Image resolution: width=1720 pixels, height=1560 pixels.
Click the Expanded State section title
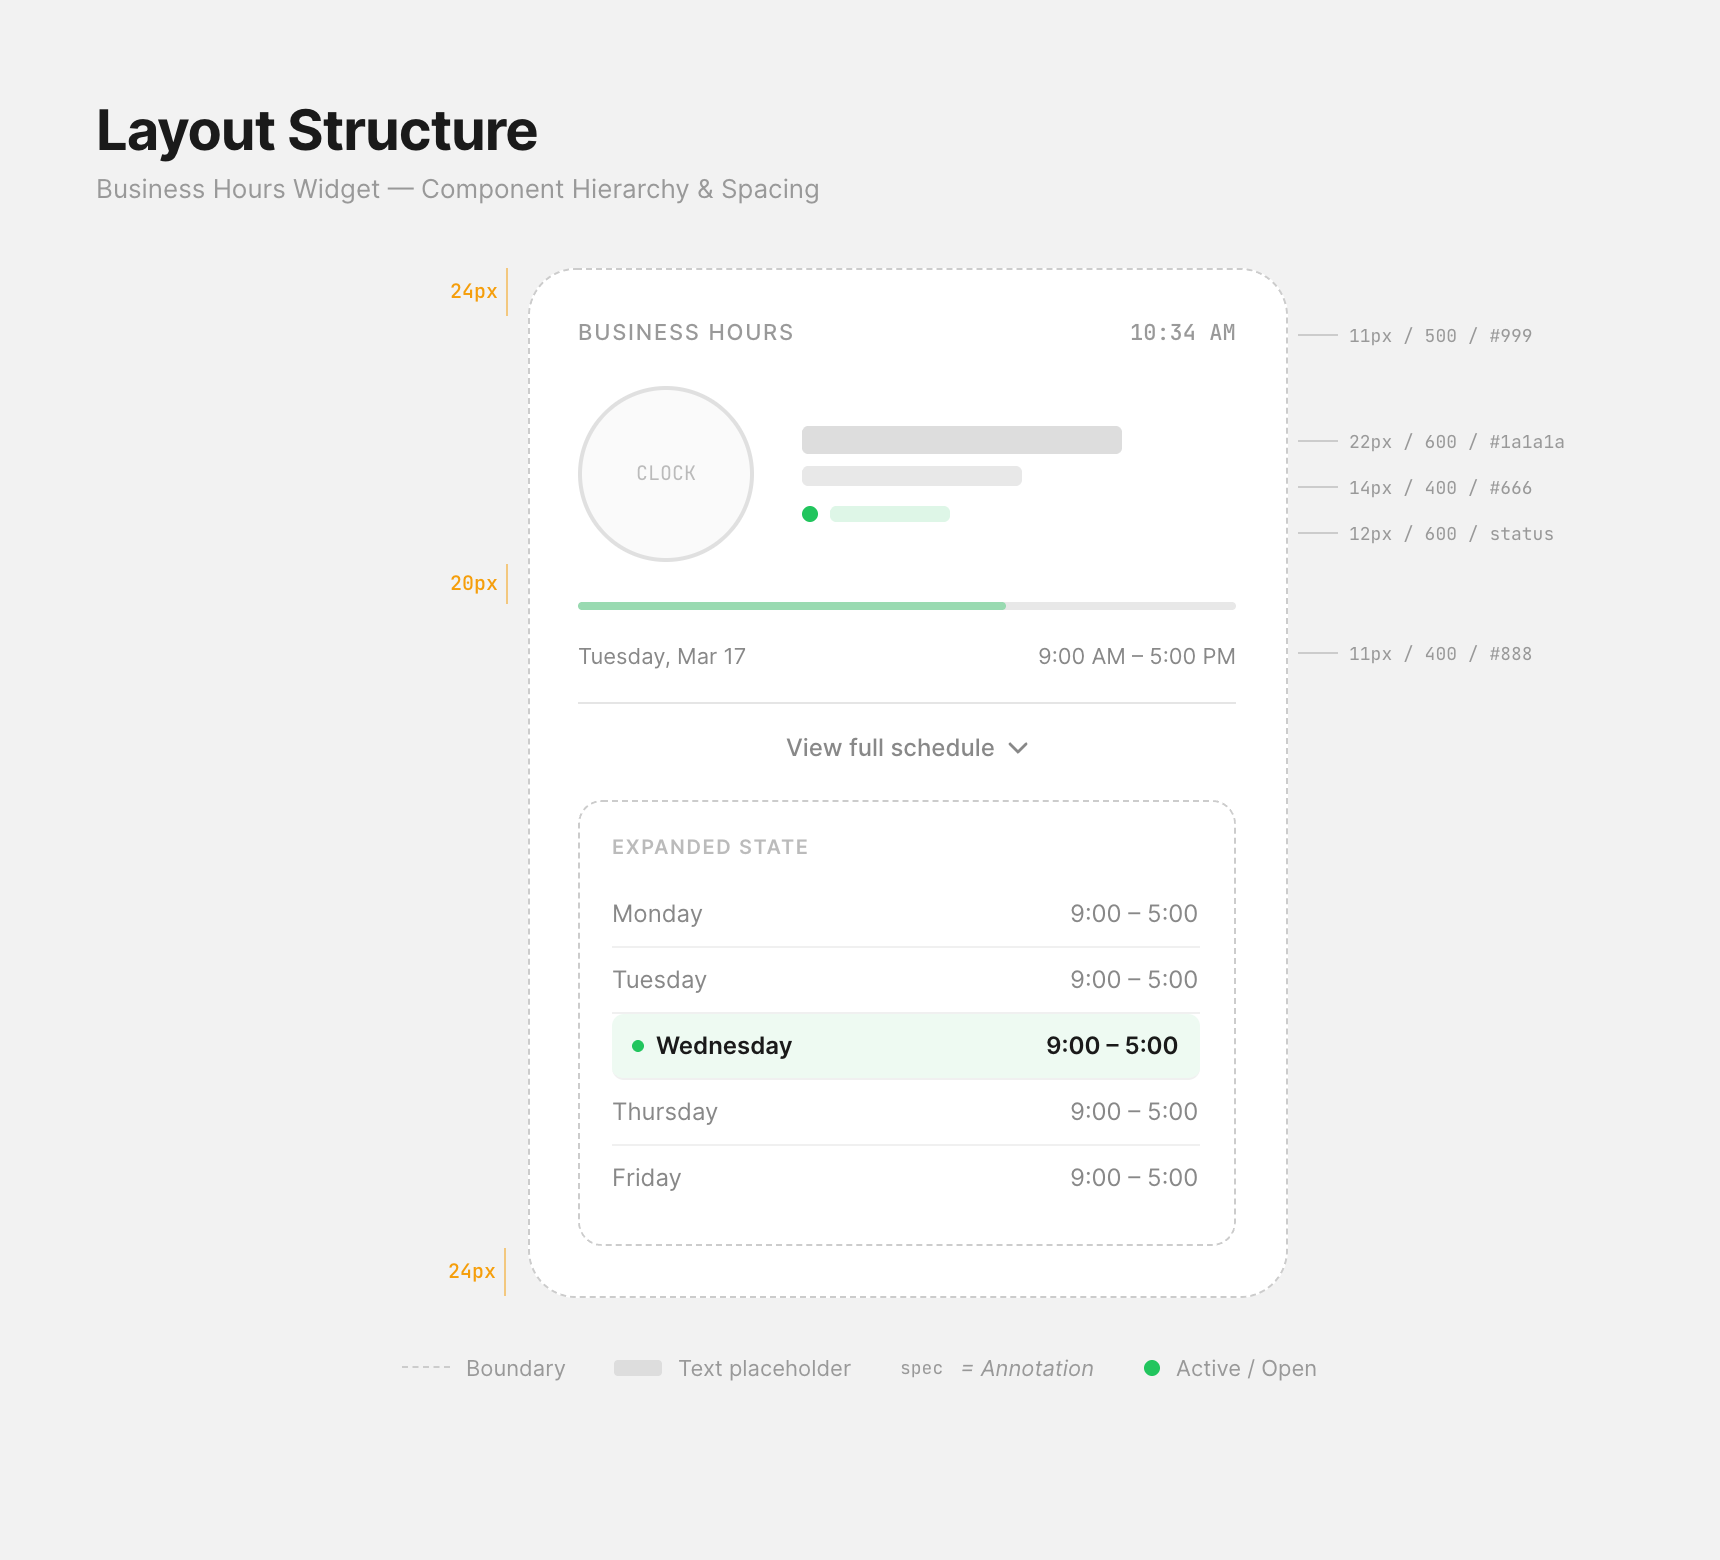point(710,845)
